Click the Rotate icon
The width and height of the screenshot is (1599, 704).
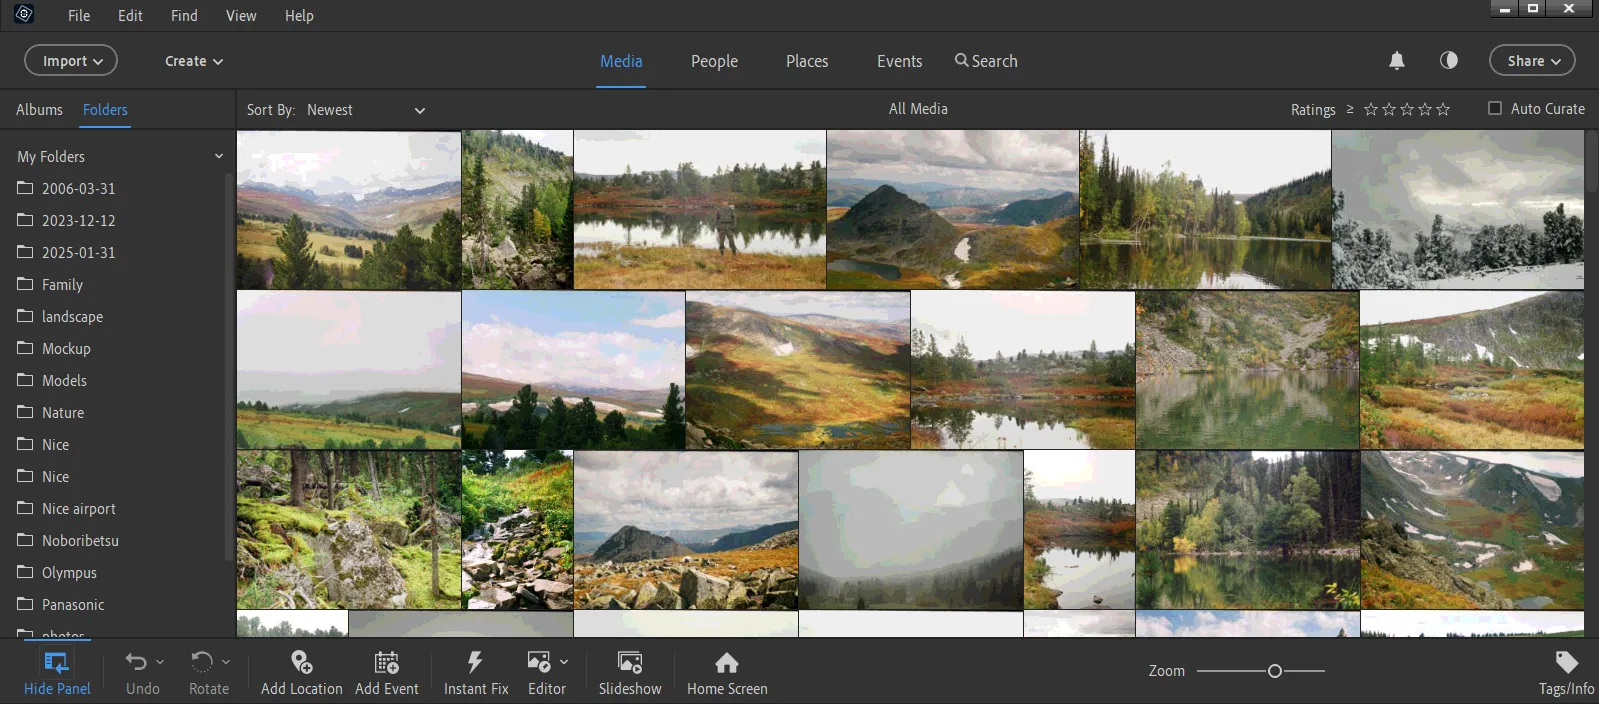202,662
